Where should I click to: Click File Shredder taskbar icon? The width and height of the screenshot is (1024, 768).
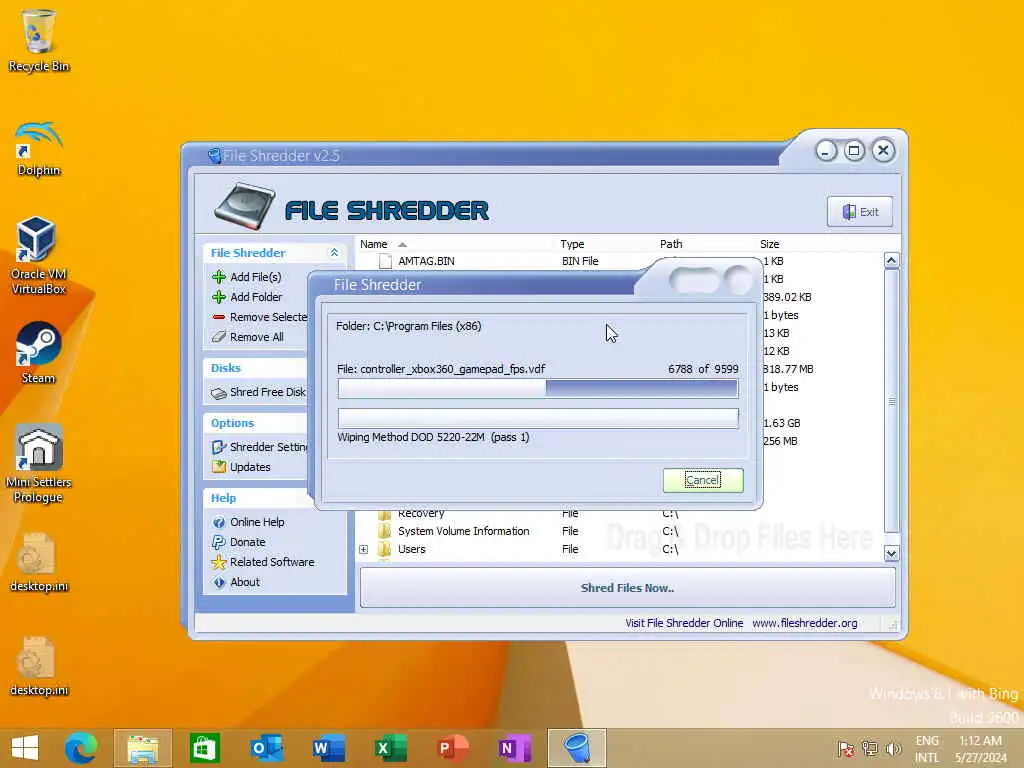[577, 748]
